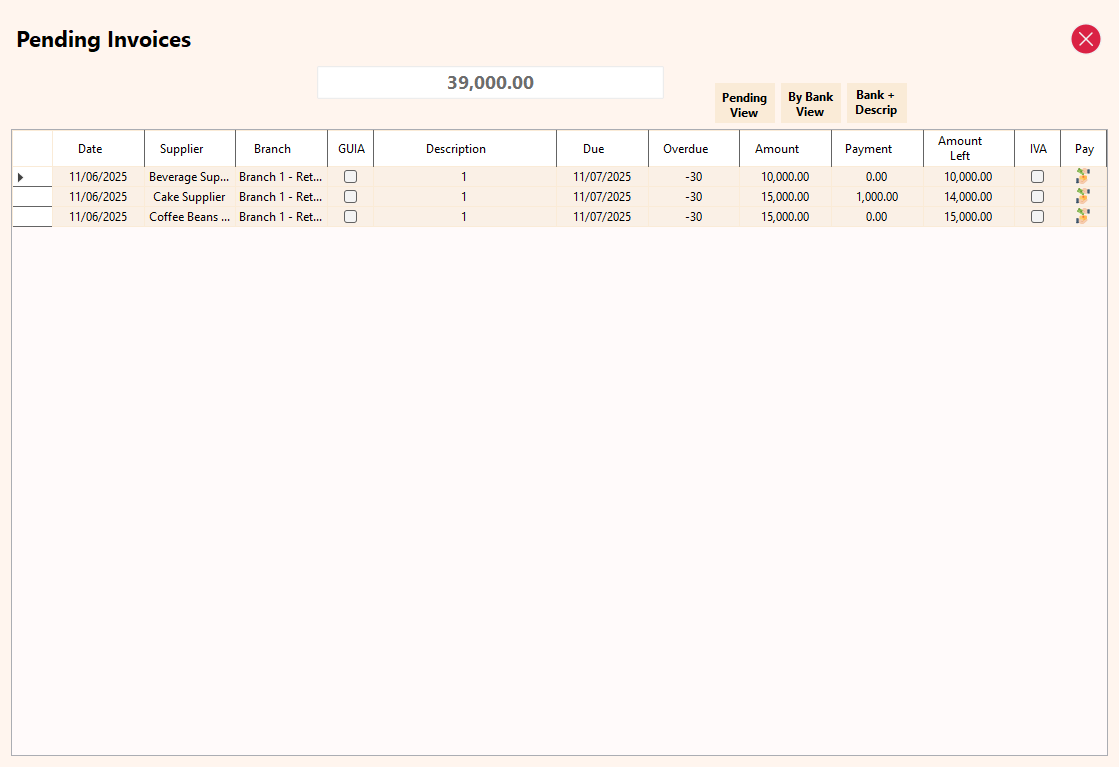Image resolution: width=1119 pixels, height=767 pixels.
Task: Switch to Pending View
Action: click(744, 104)
